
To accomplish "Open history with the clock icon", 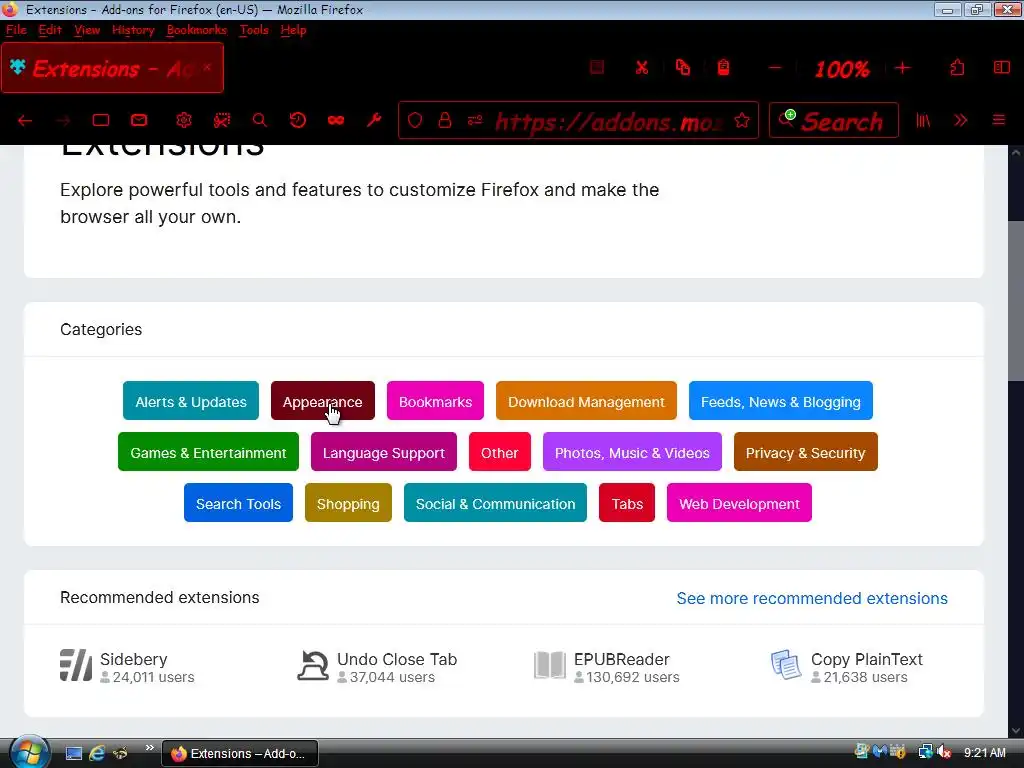I will (x=298, y=120).
